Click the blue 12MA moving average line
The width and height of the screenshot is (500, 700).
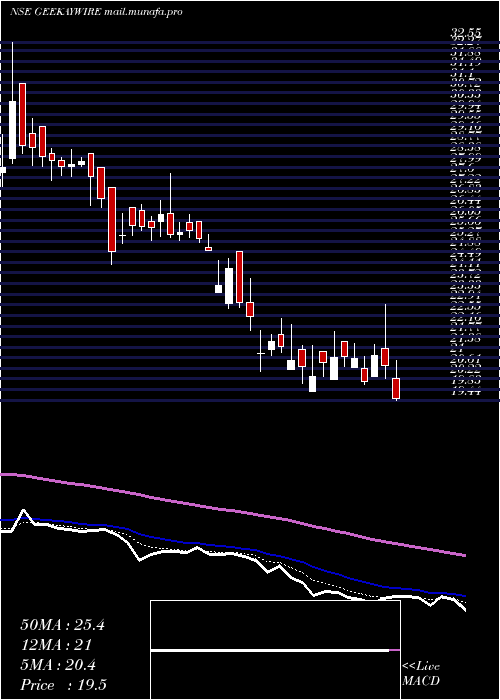pos(232,547)
